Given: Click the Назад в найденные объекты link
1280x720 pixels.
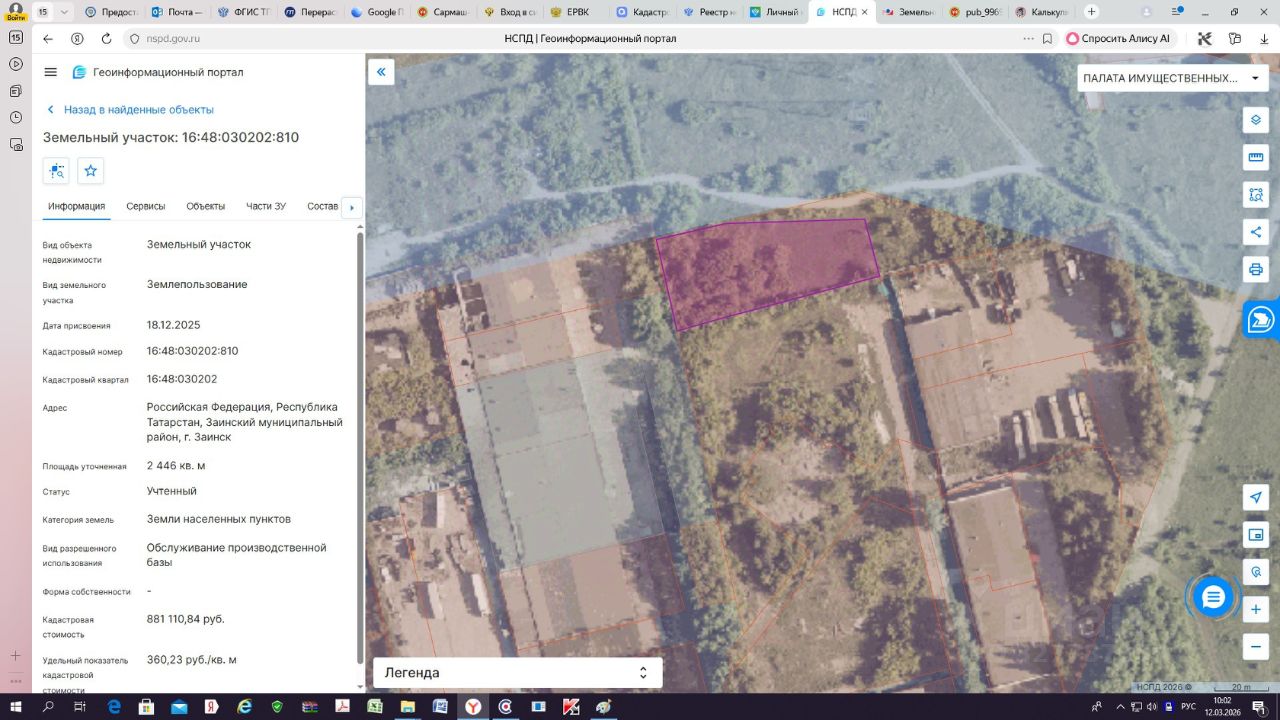Looking at the screenshot, I should [130, 109].
